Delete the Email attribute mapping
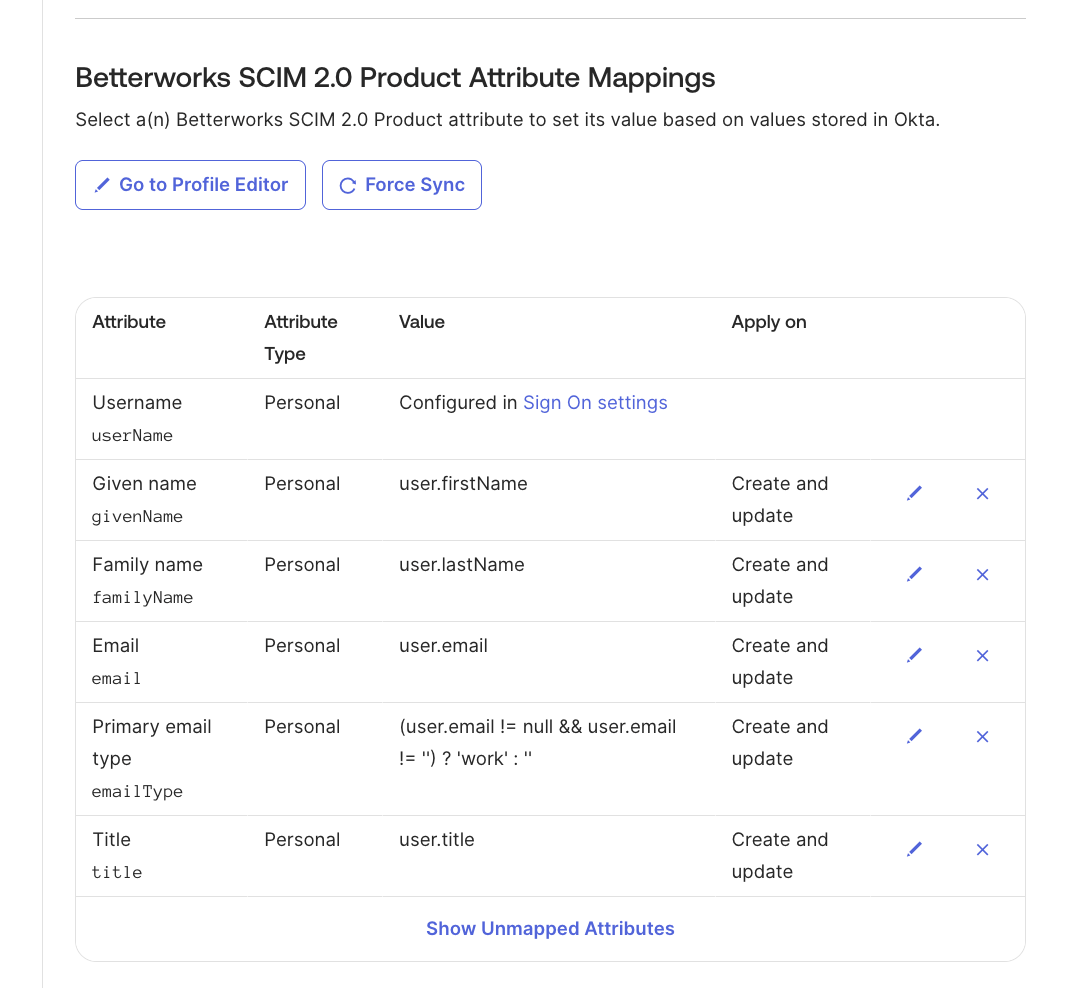The width and height of the screenshot is (1086, 988). click(x=982, y=656)
